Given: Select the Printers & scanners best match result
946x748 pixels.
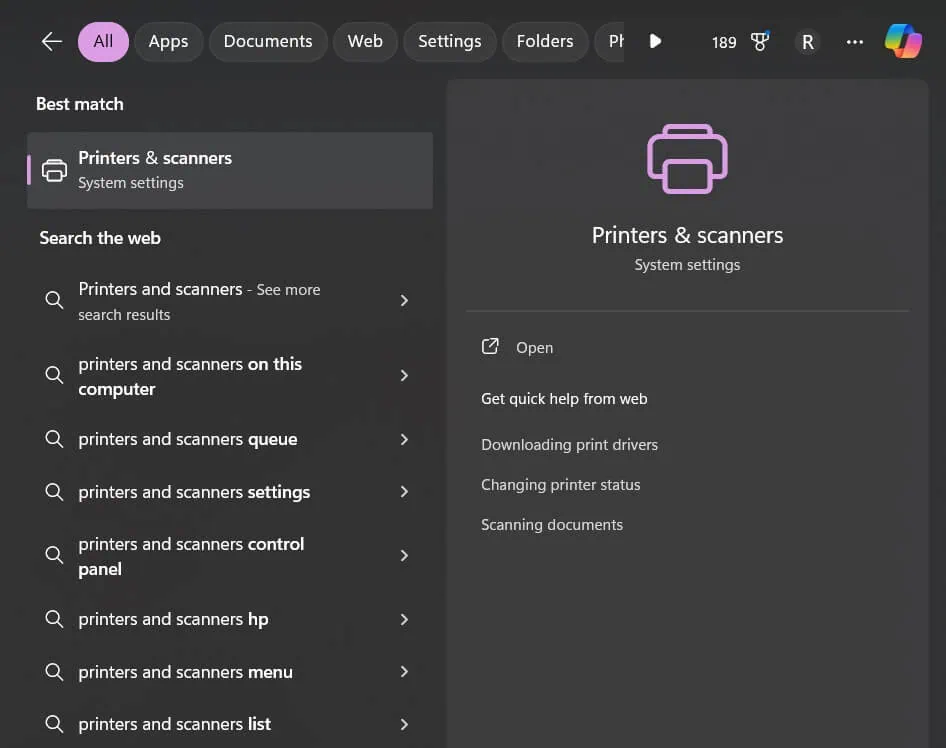Looking at the screenshot, I should (x=230, y=170).
